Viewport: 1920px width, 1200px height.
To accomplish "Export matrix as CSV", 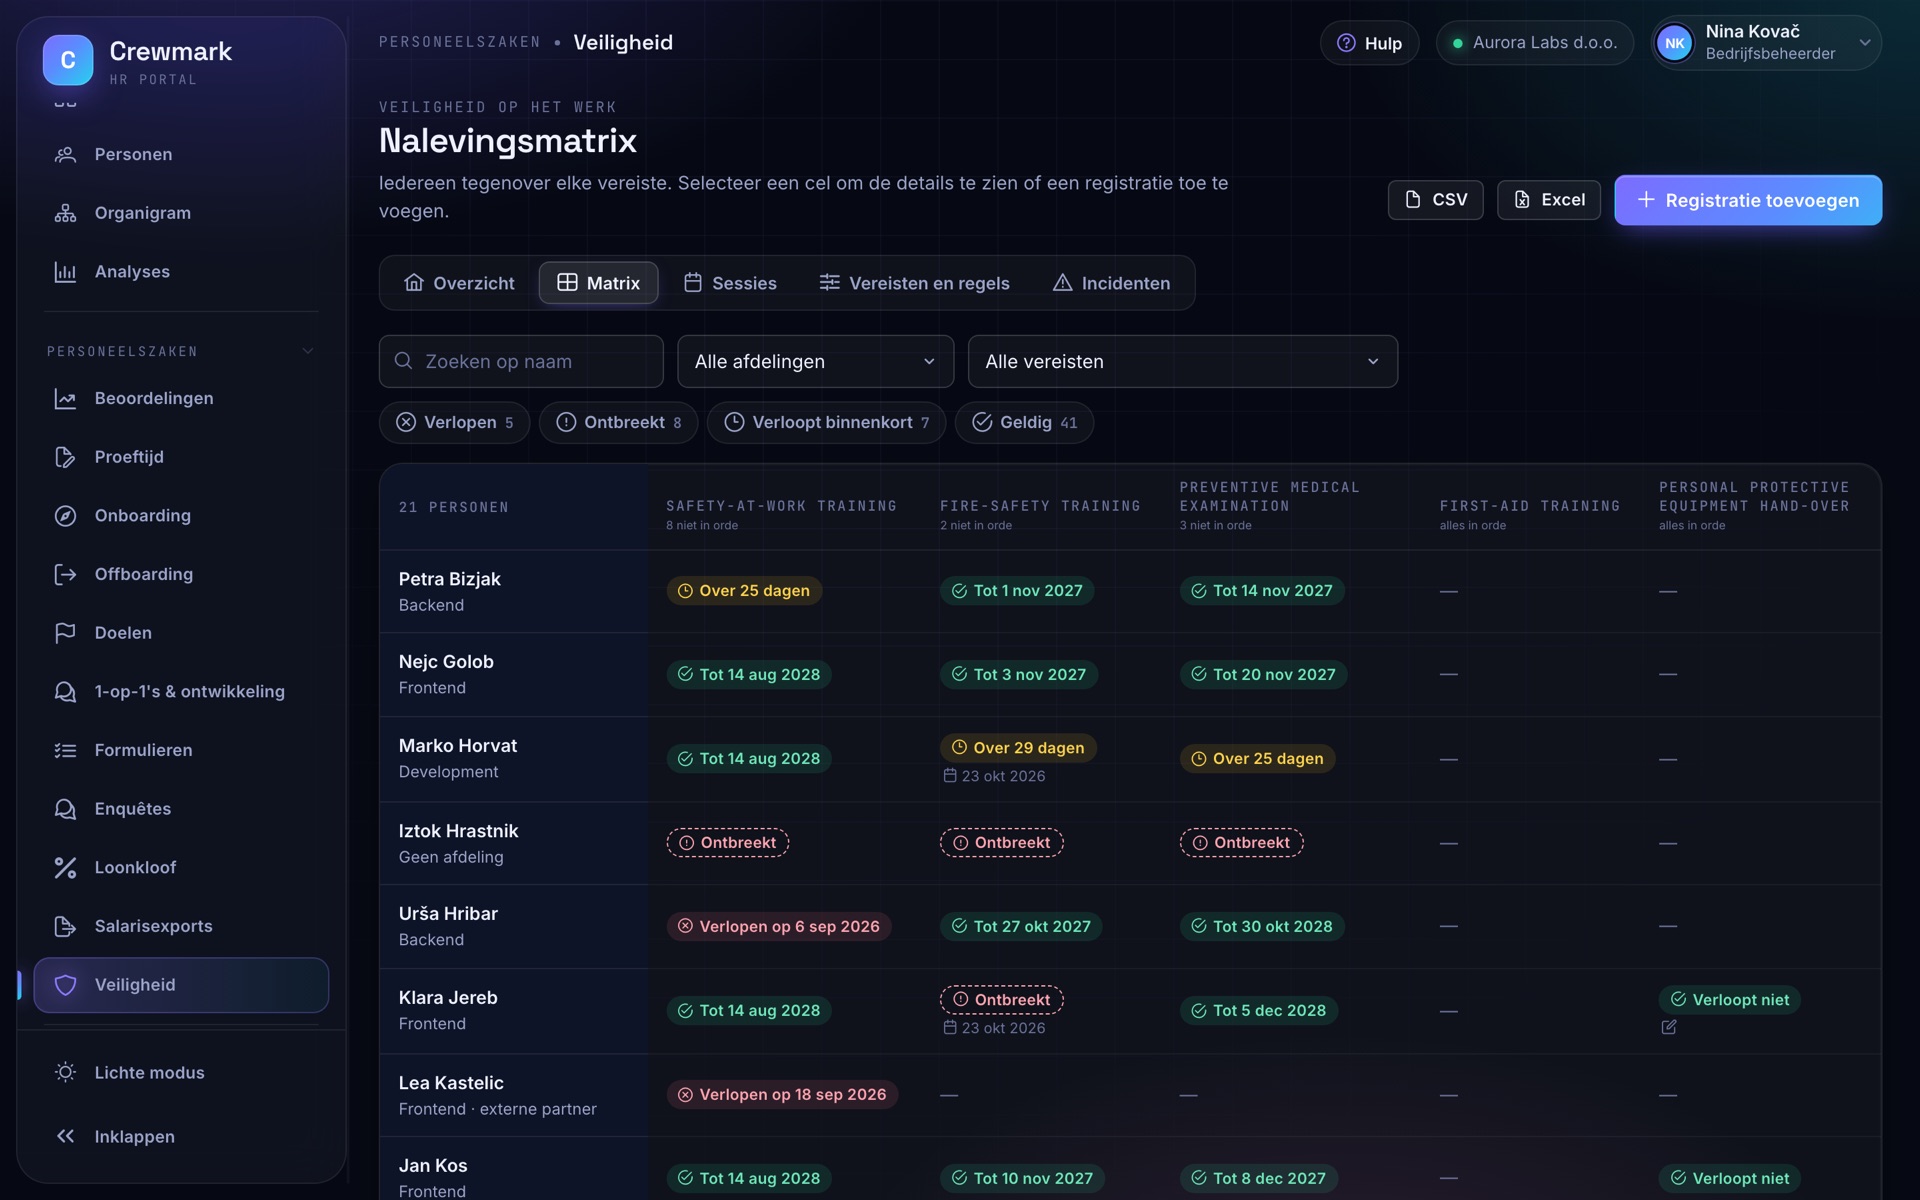I will (x=1435, y=200).
